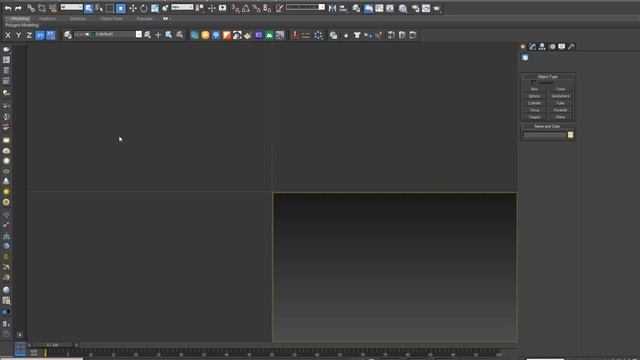The width and height of the screenshot is (640, 360).
Task: Click the Box primitive button
Action: [x=534, y=89]
